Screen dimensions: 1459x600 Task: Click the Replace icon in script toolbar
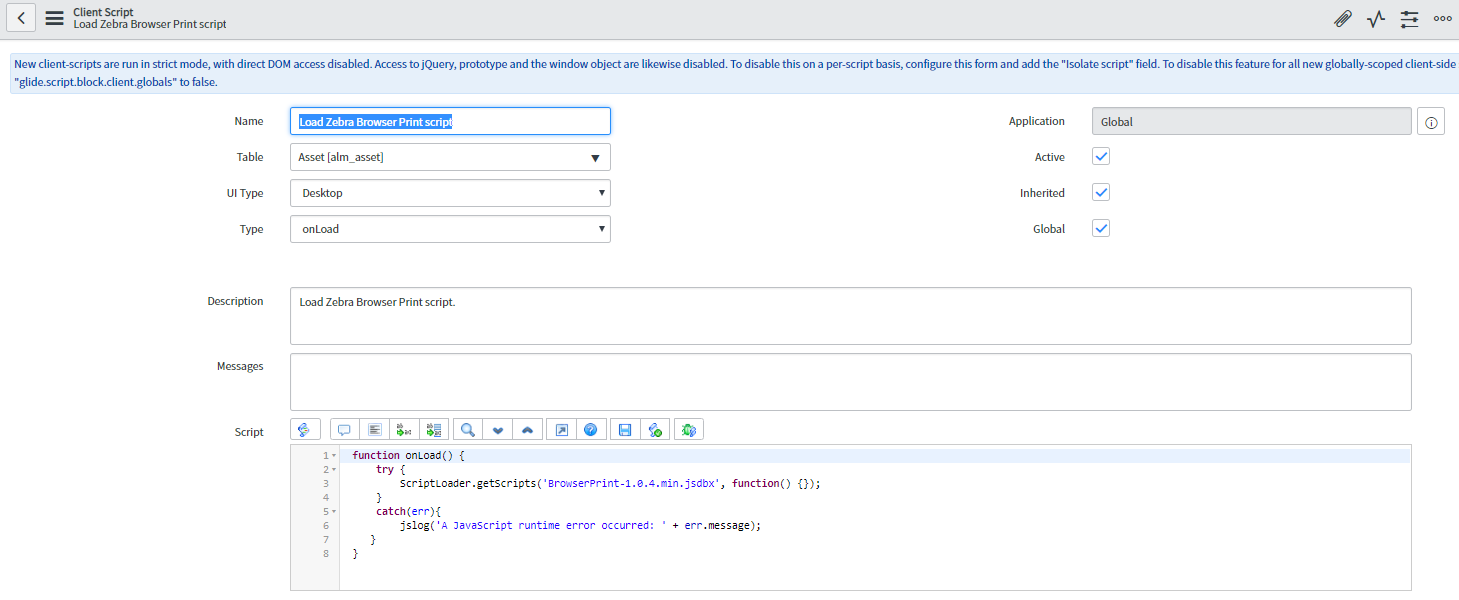404,429
